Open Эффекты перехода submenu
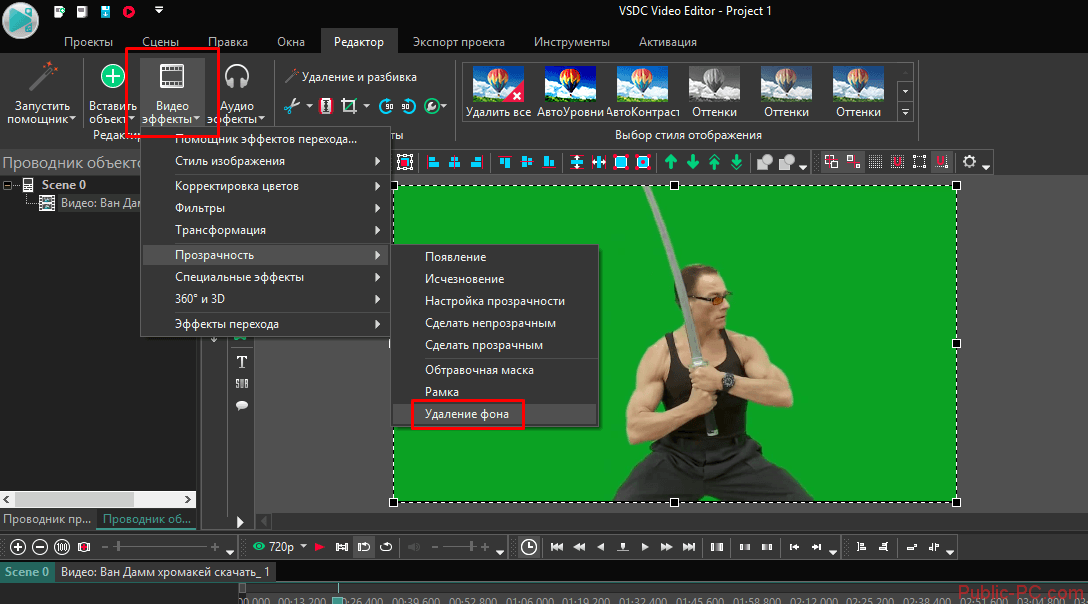Image resolution: width=1088 pixels, height=604 pixels. [265, 324]
